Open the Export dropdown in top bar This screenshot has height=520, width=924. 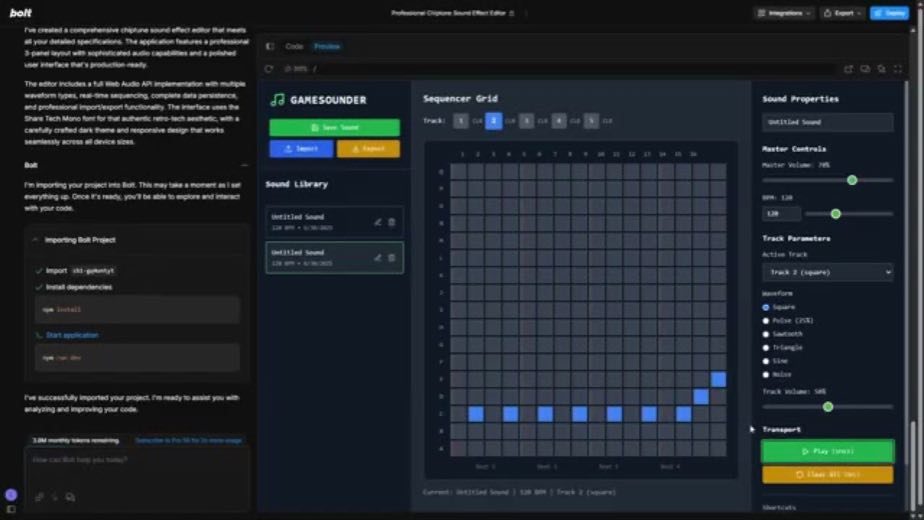pyautogui.click(x=843, y=13)
